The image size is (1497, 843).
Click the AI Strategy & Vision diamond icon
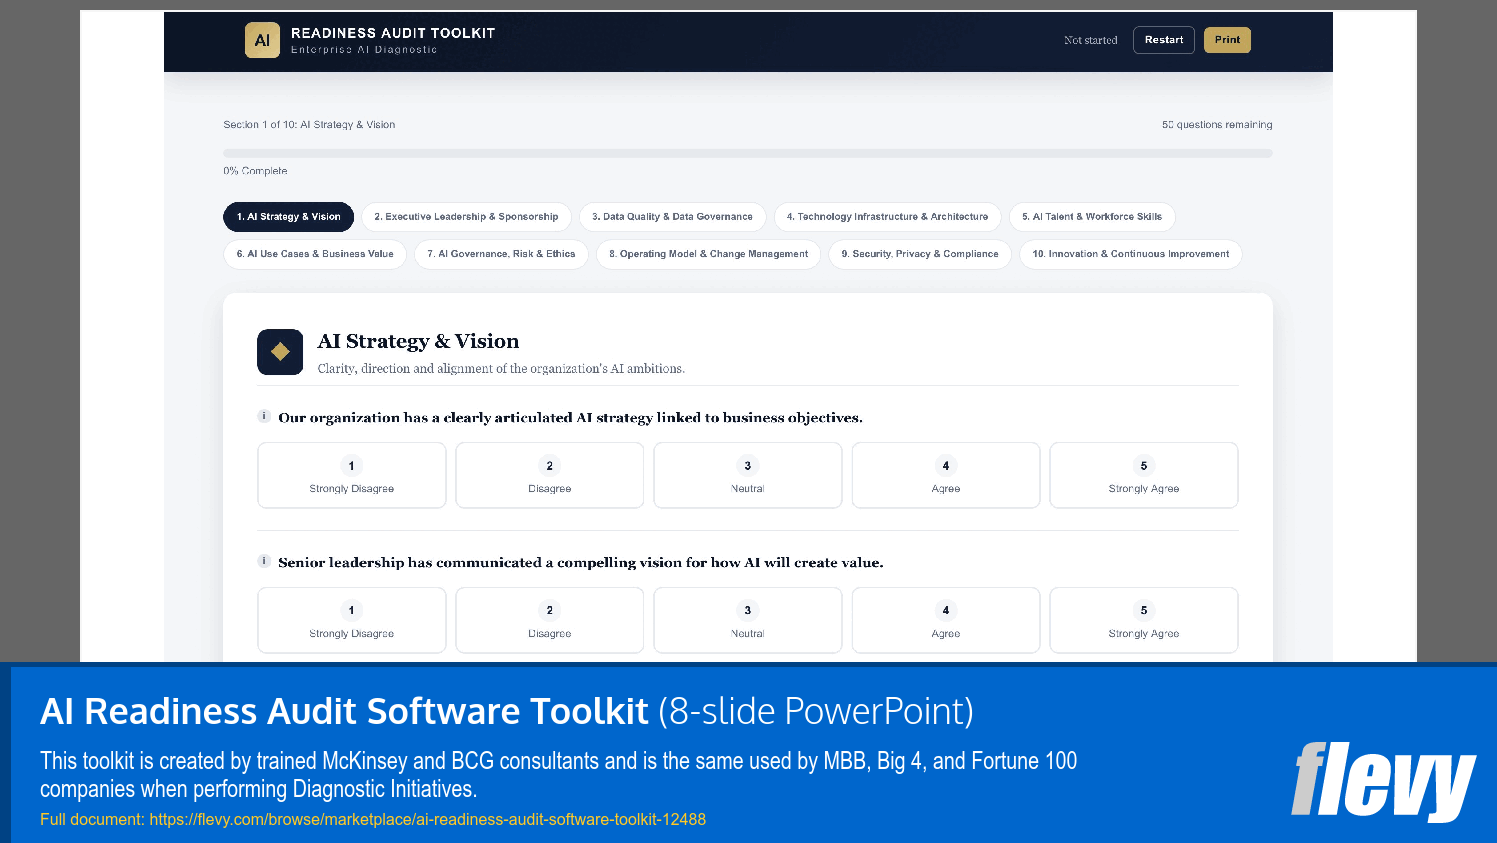click(x=280, y=352)
